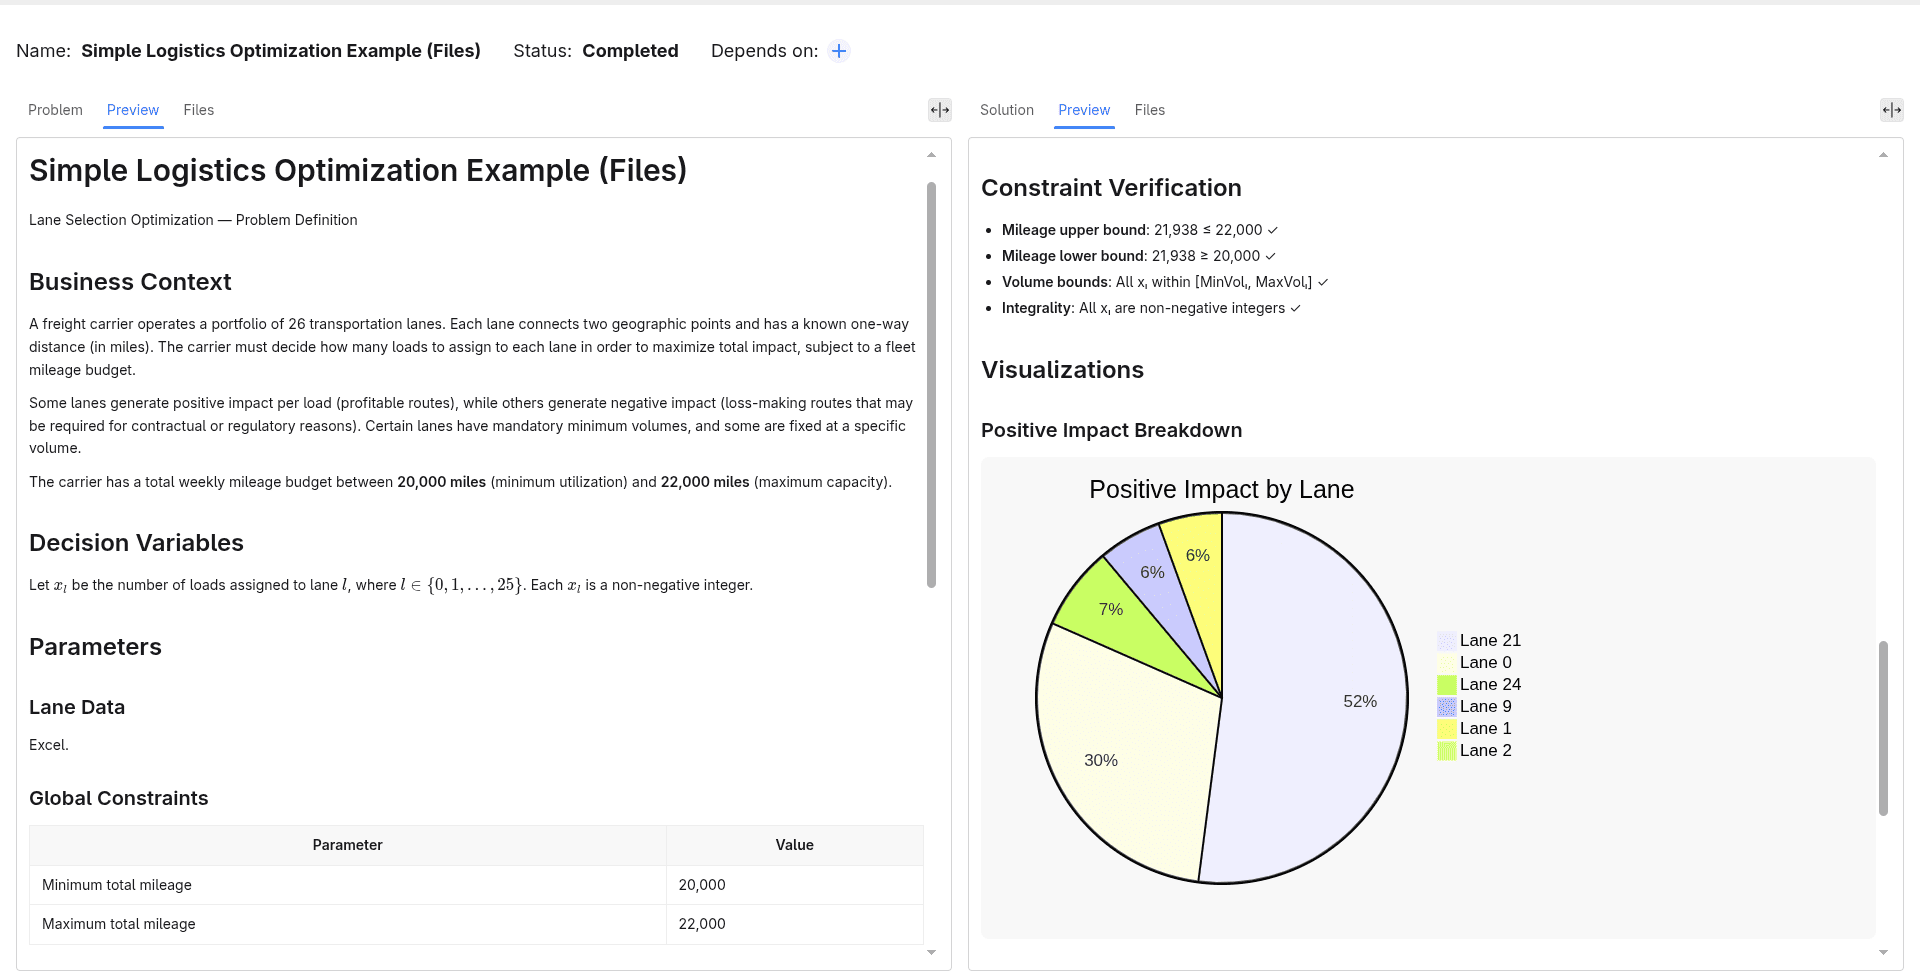Click the 'Constraint Verification' heading
The image size is (1920, 978).
pos(1111,188)
